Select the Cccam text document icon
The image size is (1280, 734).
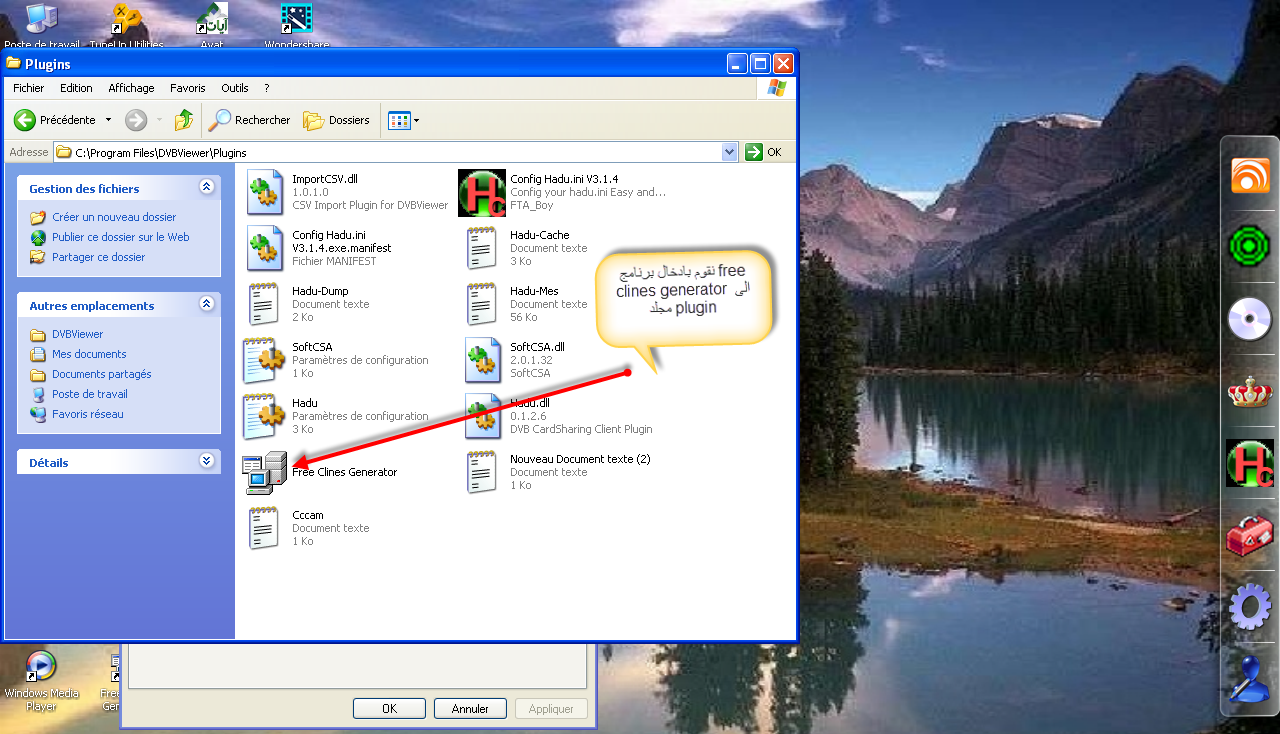point(264,528)
